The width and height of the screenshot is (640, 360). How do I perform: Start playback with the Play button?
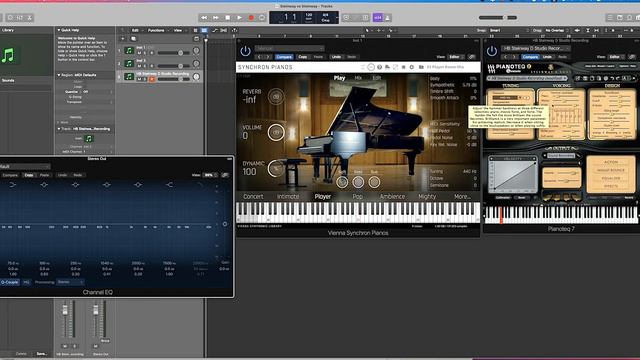(x=239, y=18)
